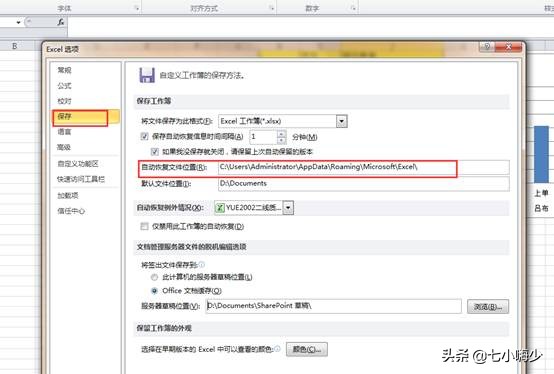
Task: Click the fx insert function icon
Action: (x=61, y=22)
